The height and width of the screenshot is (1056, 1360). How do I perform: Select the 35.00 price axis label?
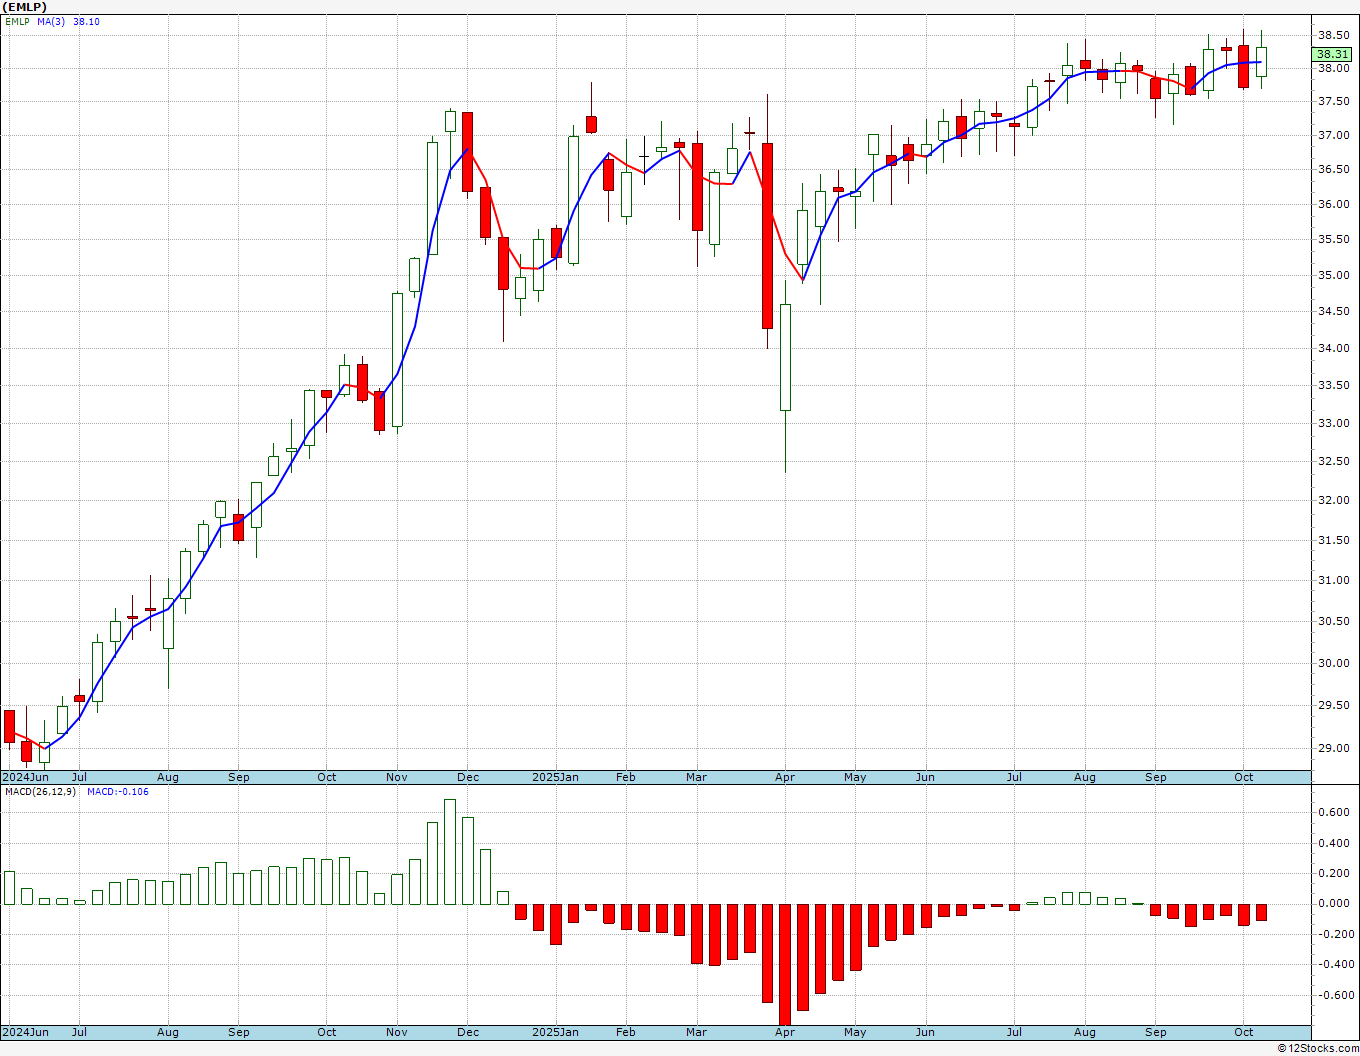(1332, 275)
